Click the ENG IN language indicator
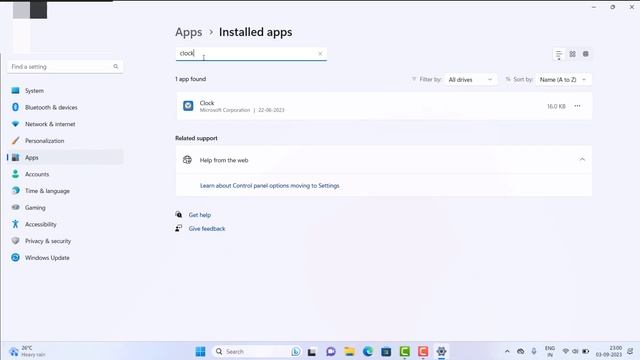640x360 pixels. tap(550, 351)
